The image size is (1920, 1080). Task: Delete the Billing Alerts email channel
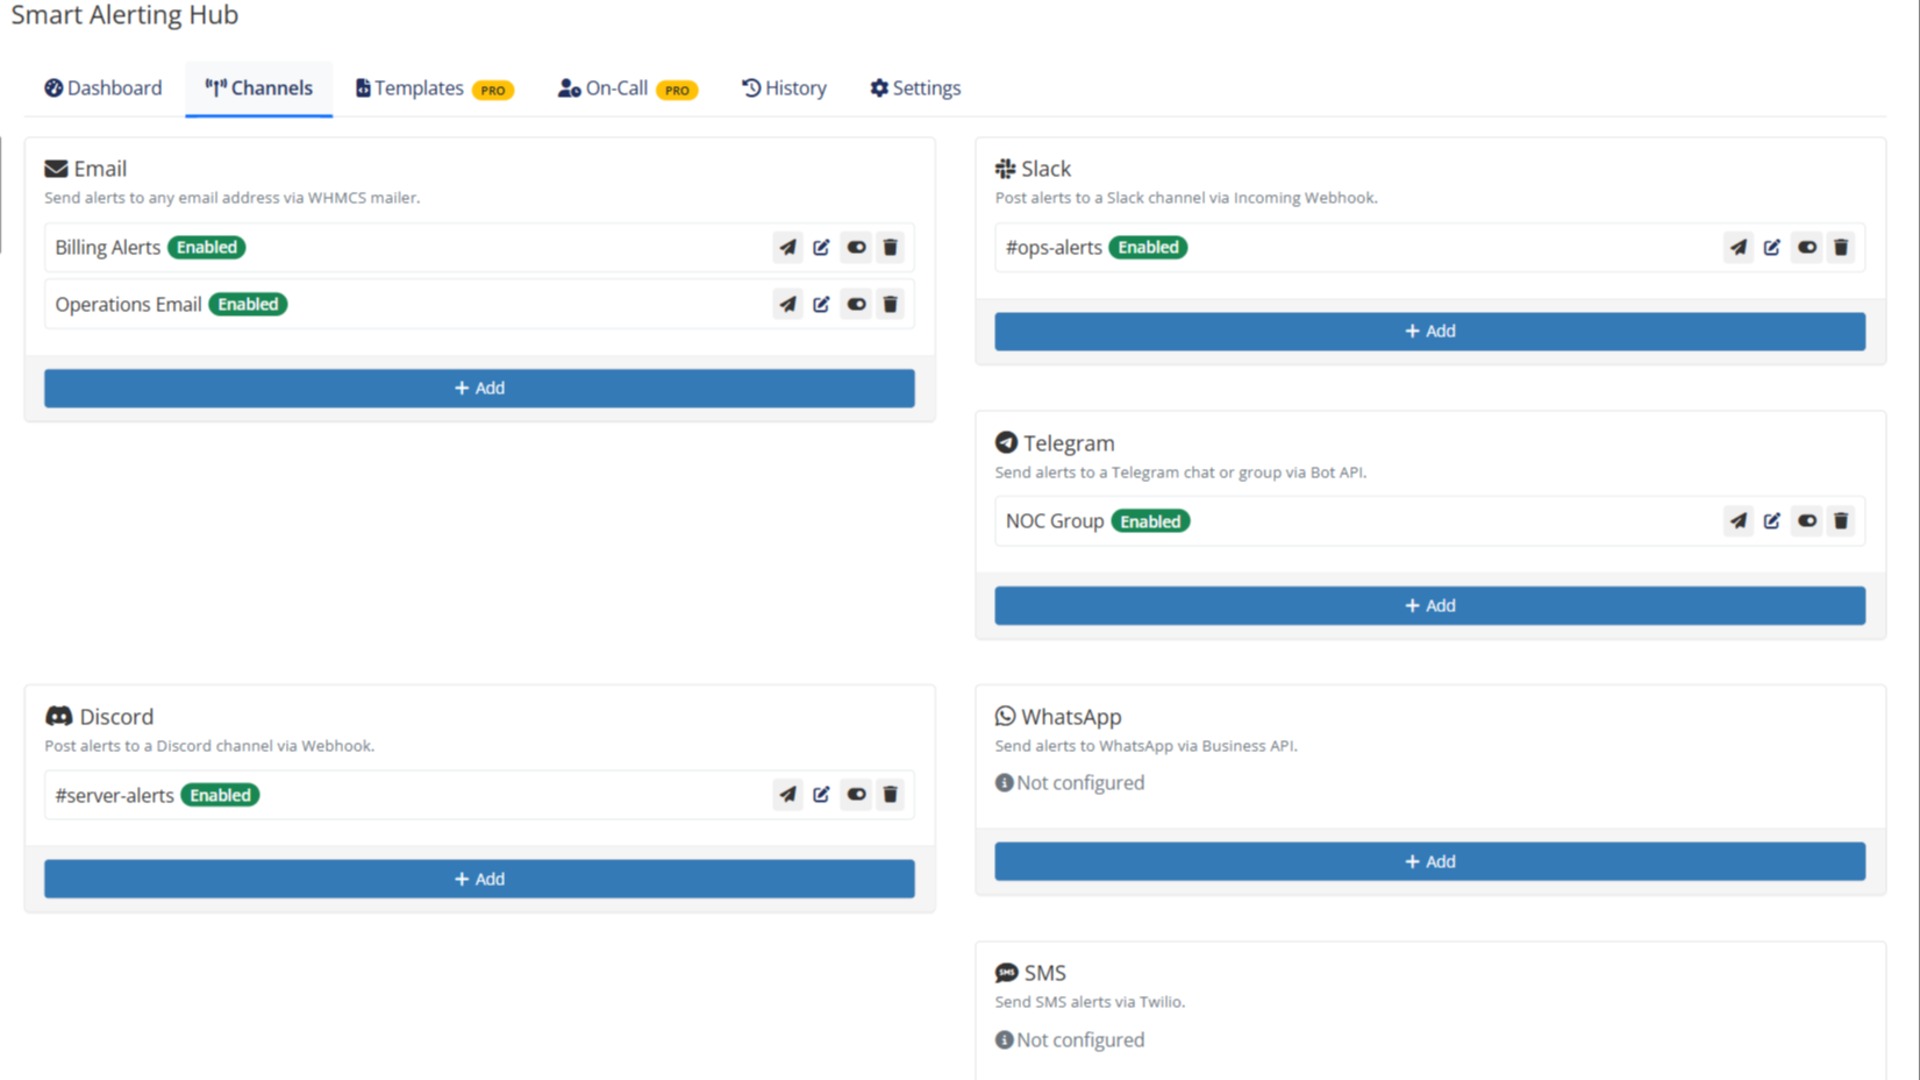(889, 247)
